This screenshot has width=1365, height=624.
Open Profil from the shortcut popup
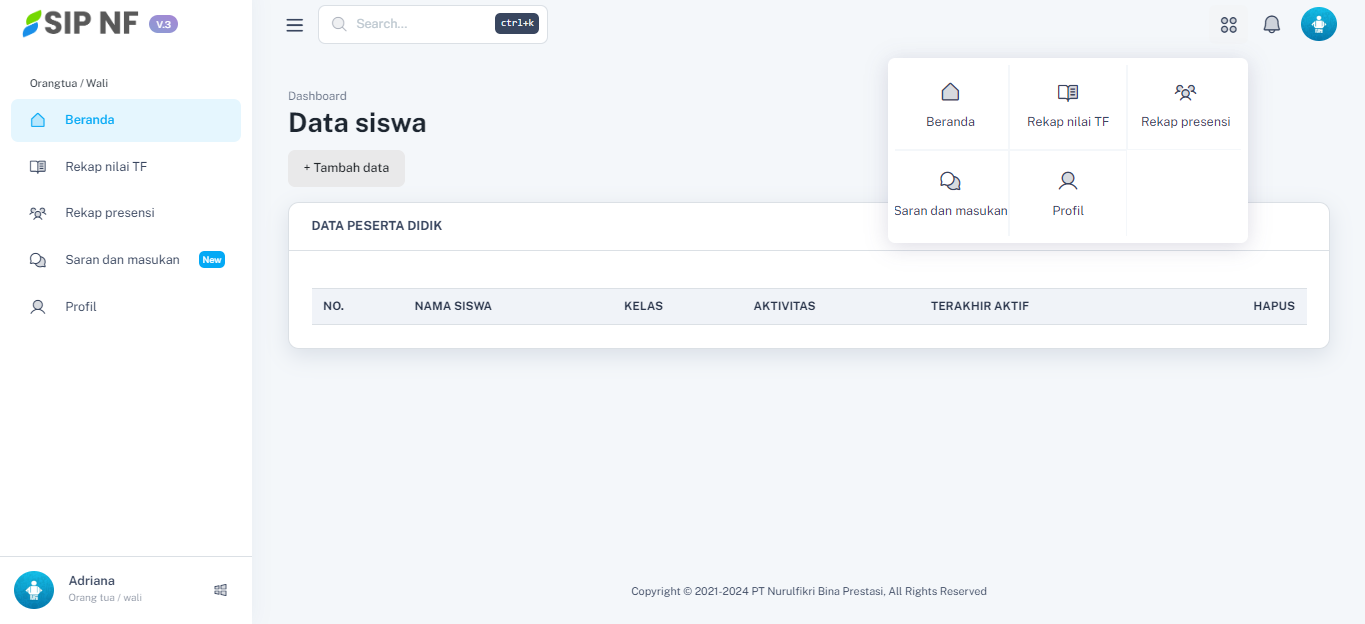click(1068, 194)
